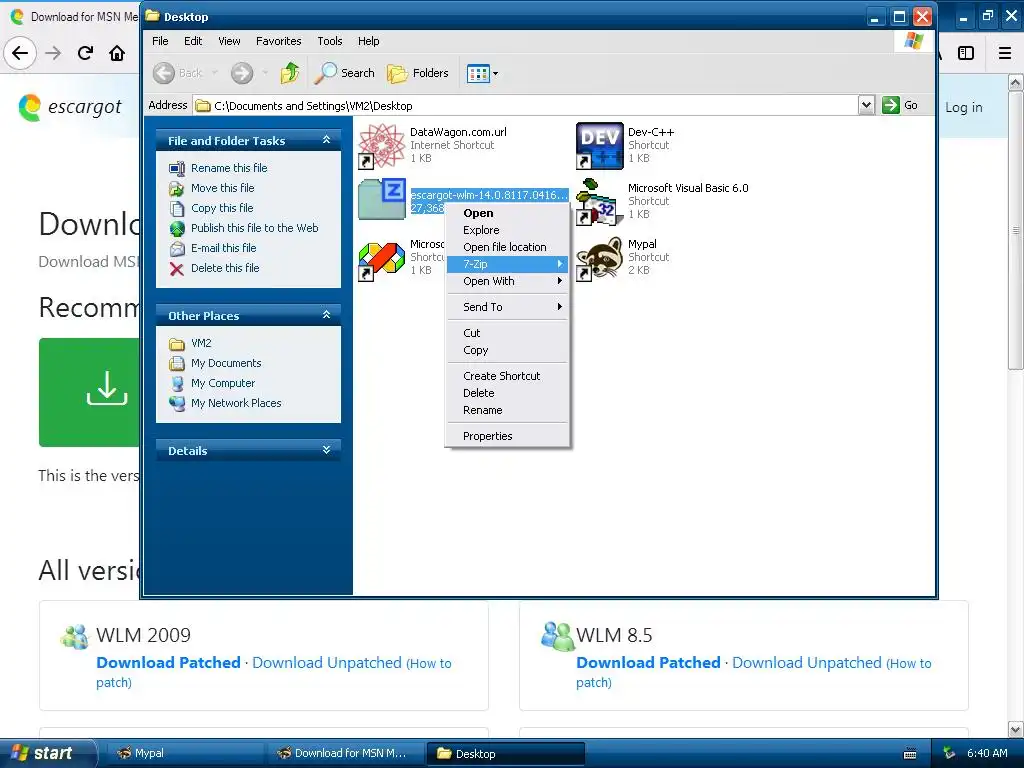Click the Windows start button
Screen dimensions: 1024x768
coord(48,753)
